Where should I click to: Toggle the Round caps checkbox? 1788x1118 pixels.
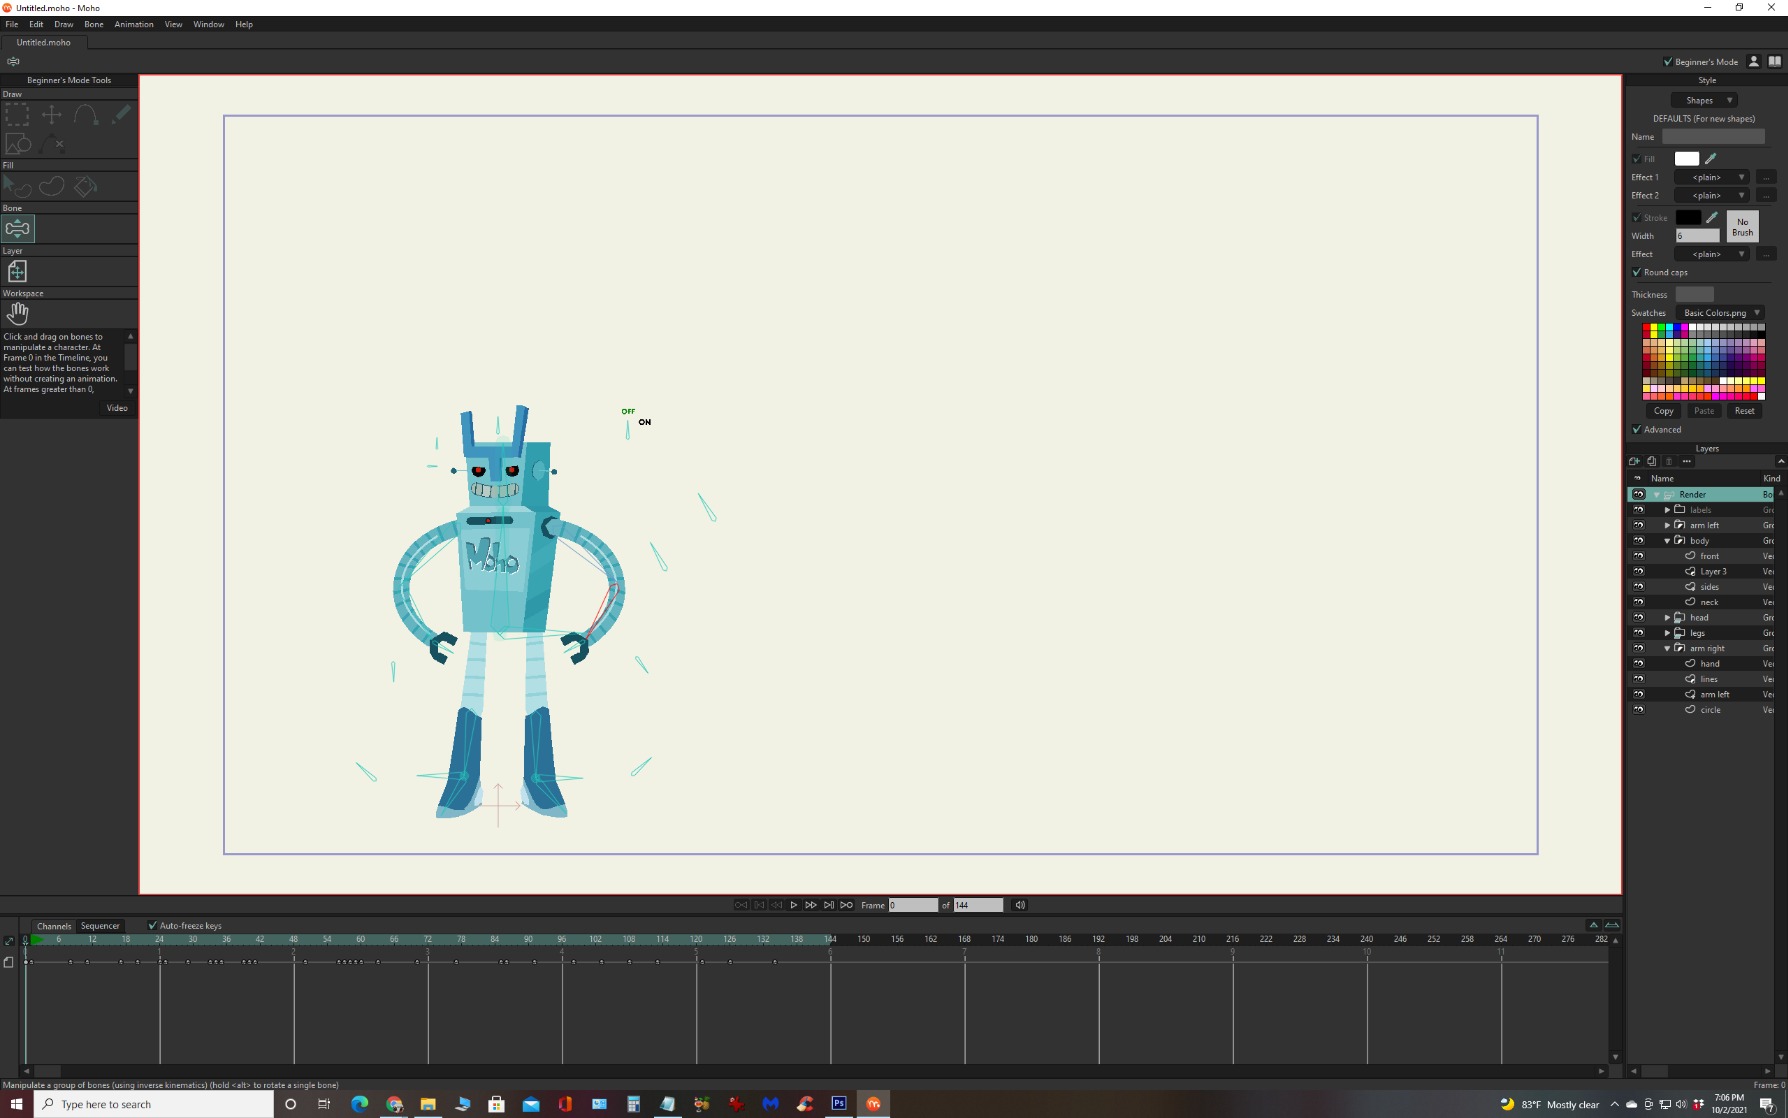pyautogui.click(x=1637, y=272)
